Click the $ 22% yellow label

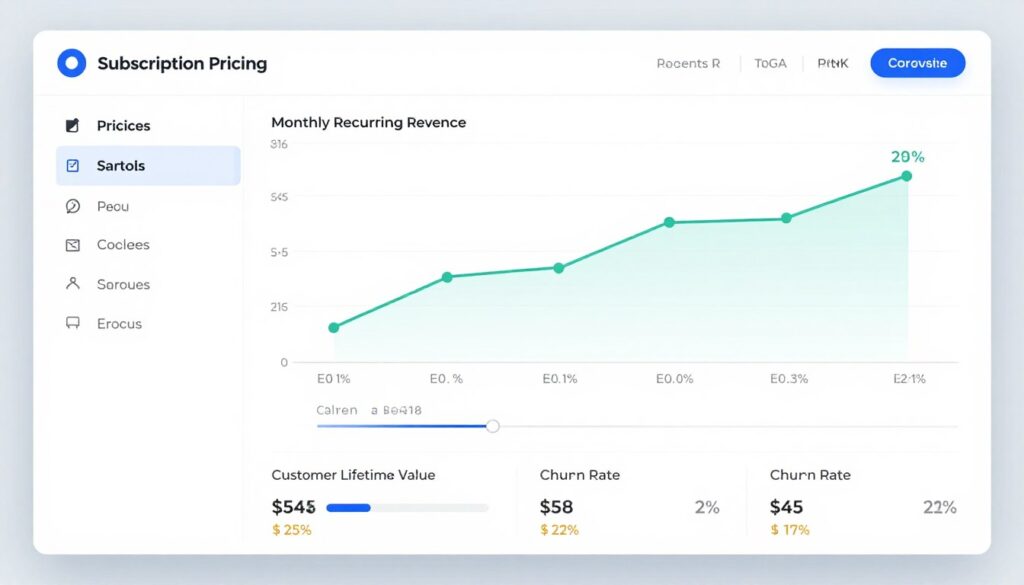(560, 530)
